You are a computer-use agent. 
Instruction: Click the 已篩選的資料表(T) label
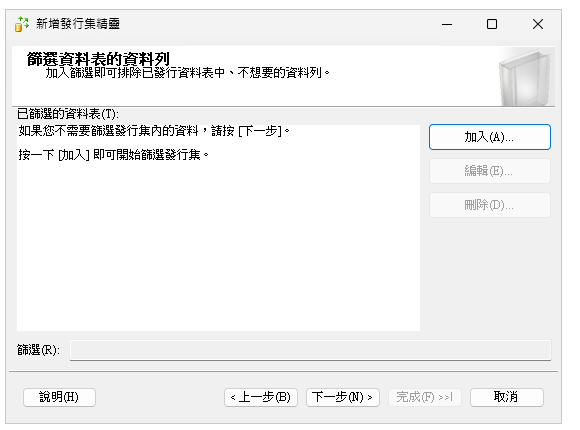(x=68, y=114)
